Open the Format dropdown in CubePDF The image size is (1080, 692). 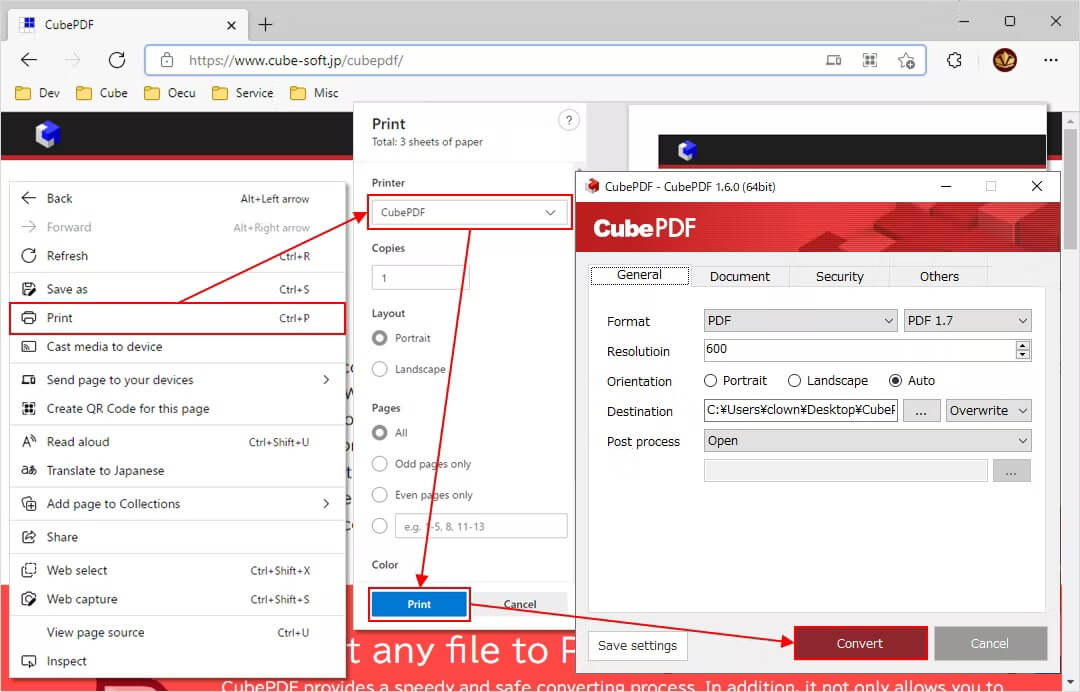pos(800,320)
